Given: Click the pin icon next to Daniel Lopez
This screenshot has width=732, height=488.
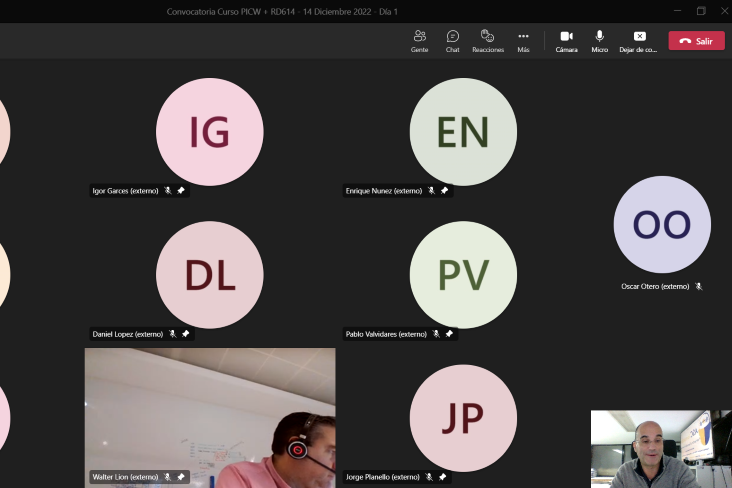Looking at the screenshot, I should (x=186, y=334).
